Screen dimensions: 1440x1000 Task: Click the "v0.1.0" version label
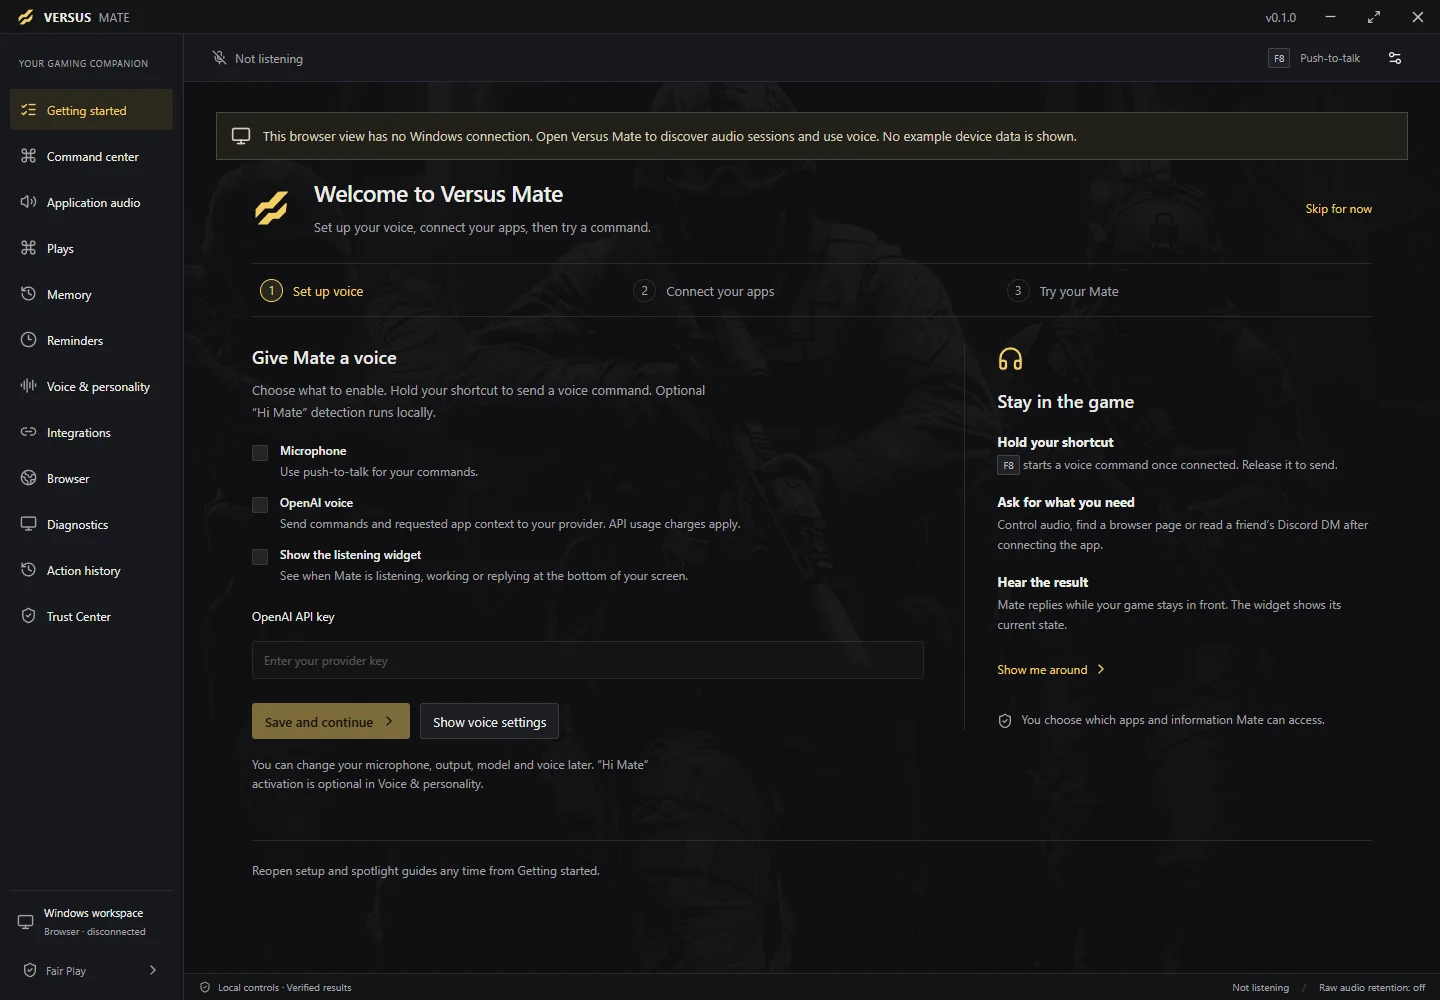coord(1280,17)
